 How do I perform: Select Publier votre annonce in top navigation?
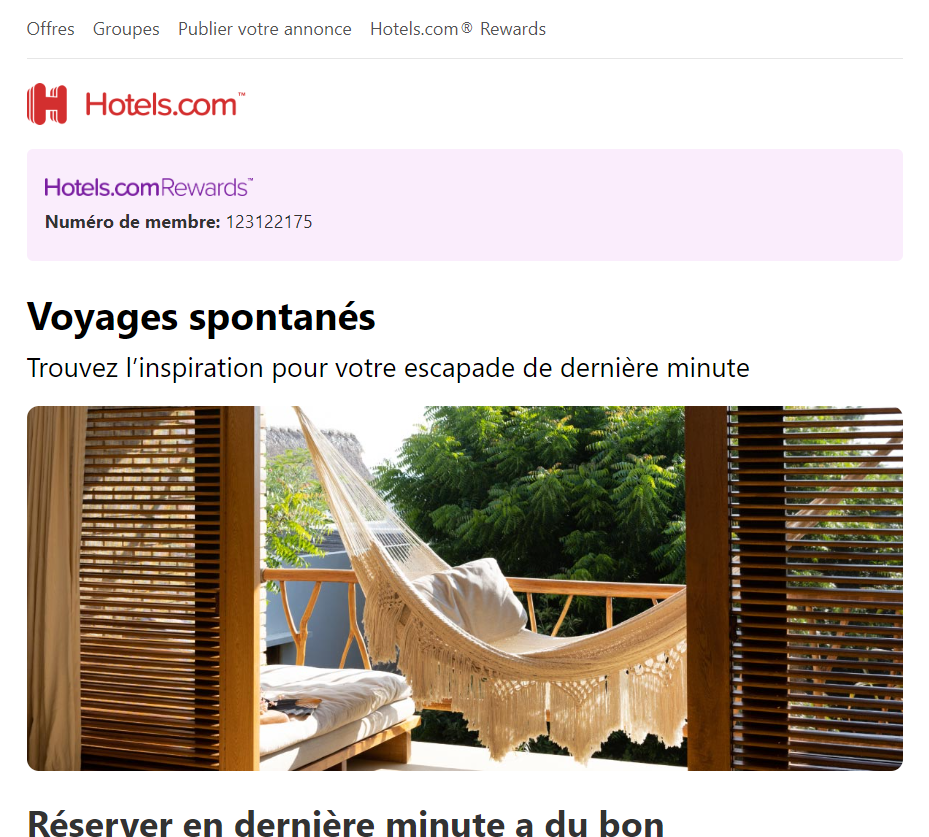point(265,29)
